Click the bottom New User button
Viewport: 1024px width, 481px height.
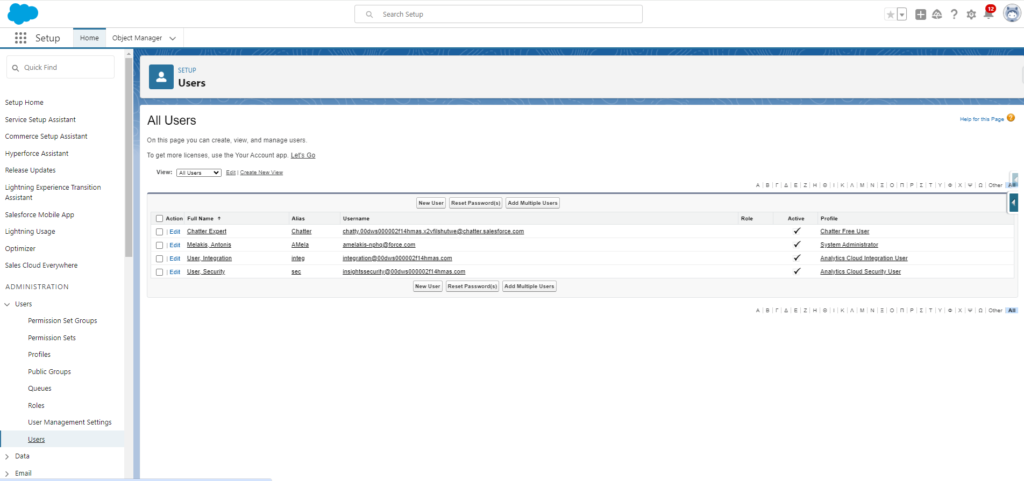pos(428,287)
